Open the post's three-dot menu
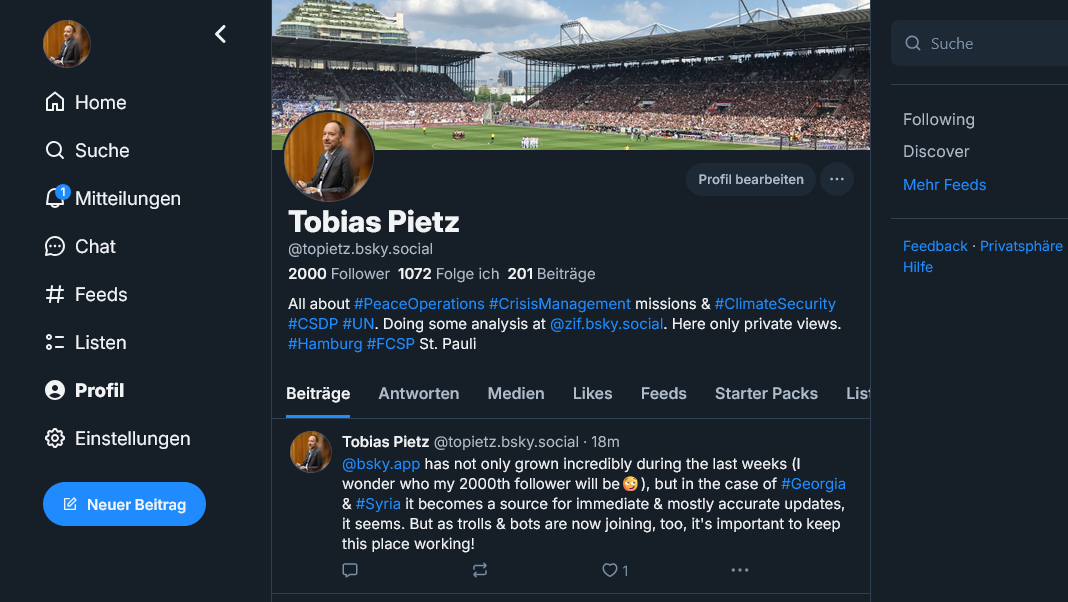1068x602 pixels. (x=740, y=570)
